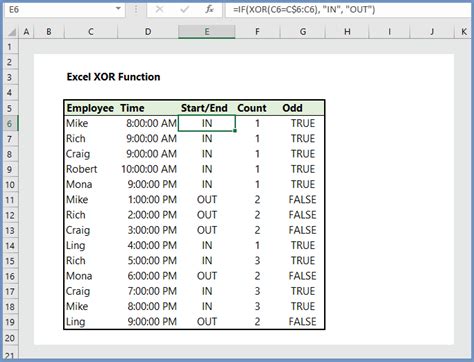The image size is (474, 362).
Task: Select OUT cell in row 16
Action: coord(207,276)
